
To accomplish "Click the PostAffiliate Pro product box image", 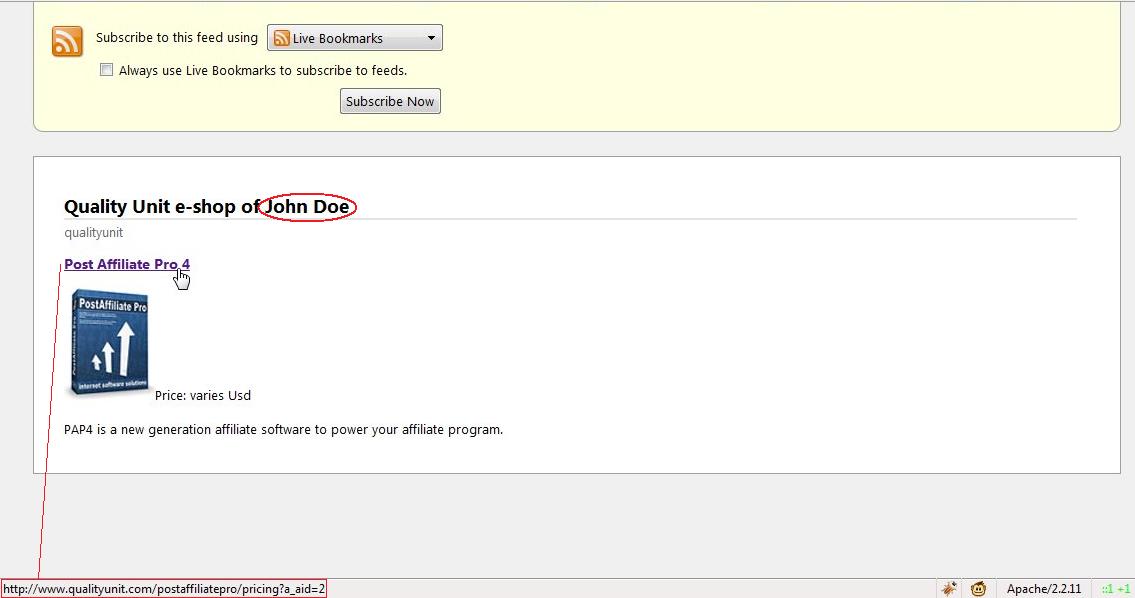I will [109, 342].
